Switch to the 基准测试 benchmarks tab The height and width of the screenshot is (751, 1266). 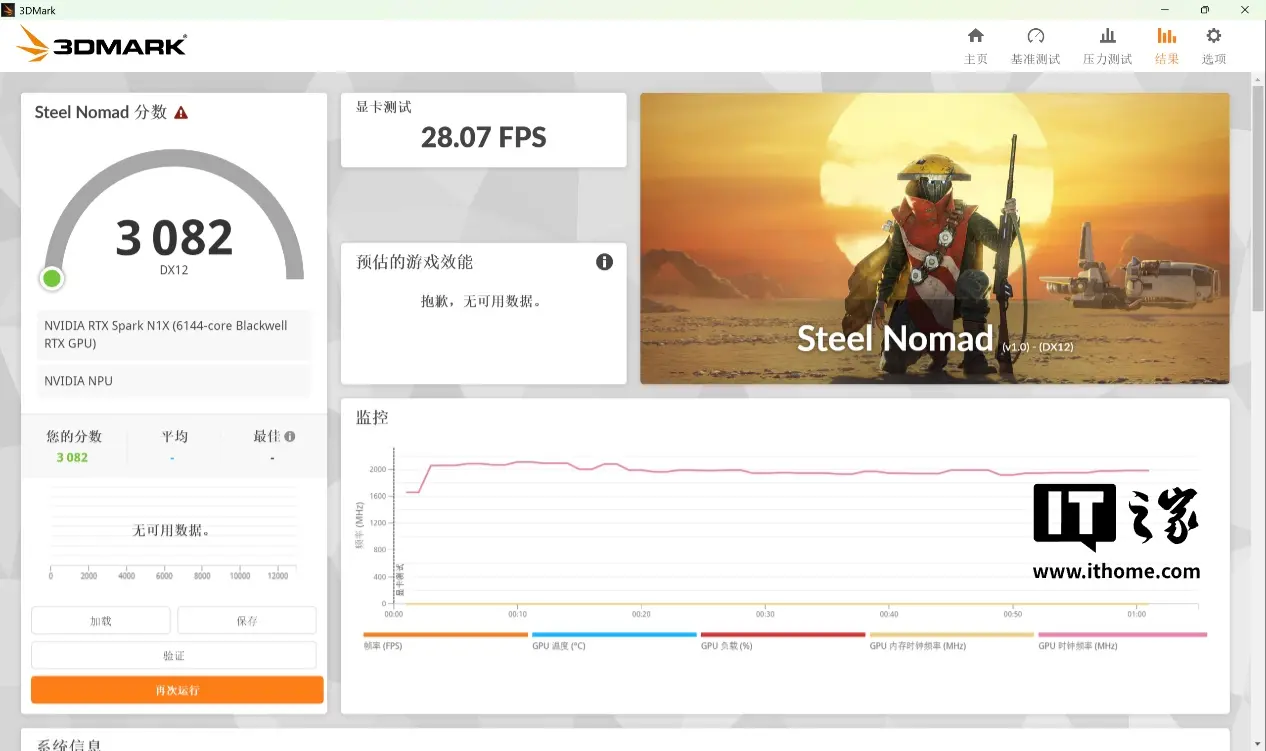1035,46
